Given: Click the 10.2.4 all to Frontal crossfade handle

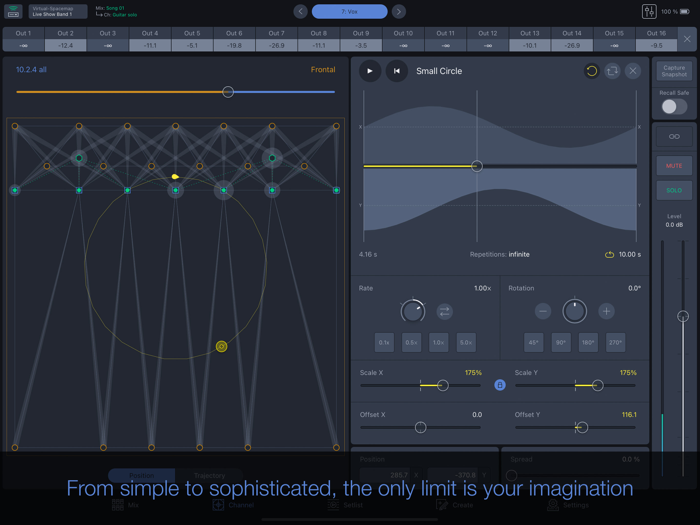Looking at the screenshot, I should point(228,92).
